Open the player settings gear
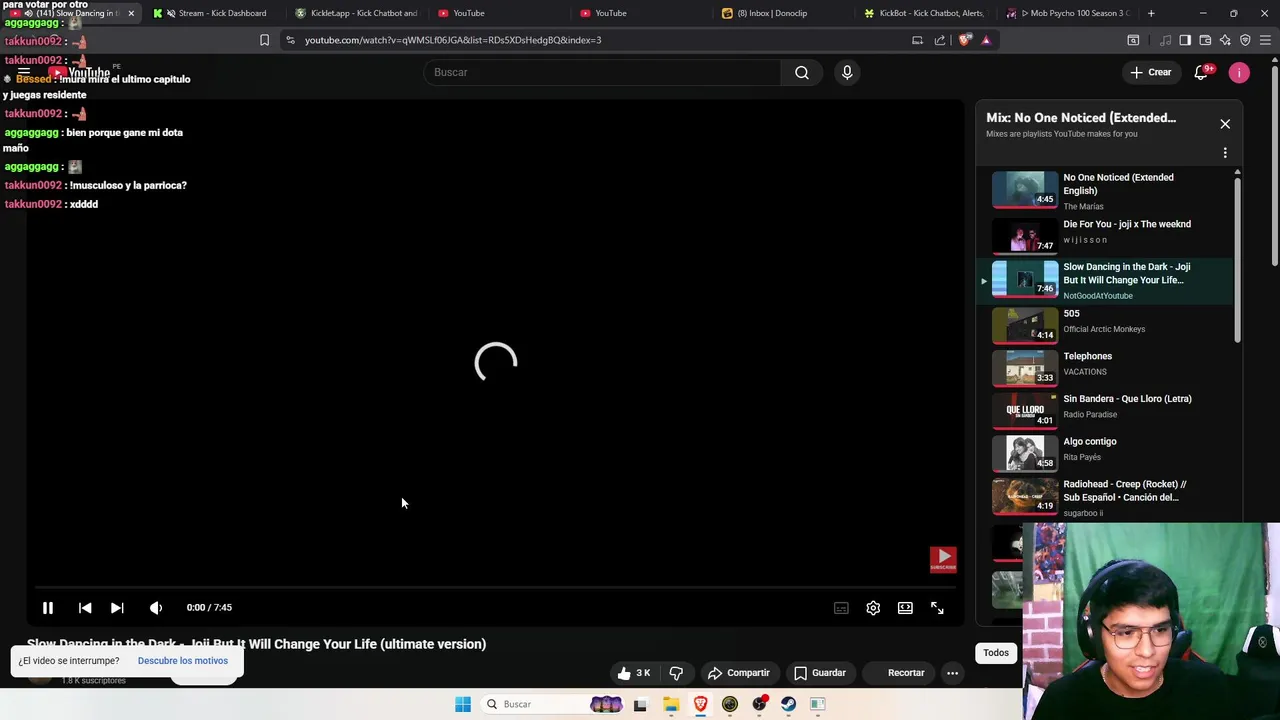This screenshot has height=720, width=1280. [x=873, y=607]
